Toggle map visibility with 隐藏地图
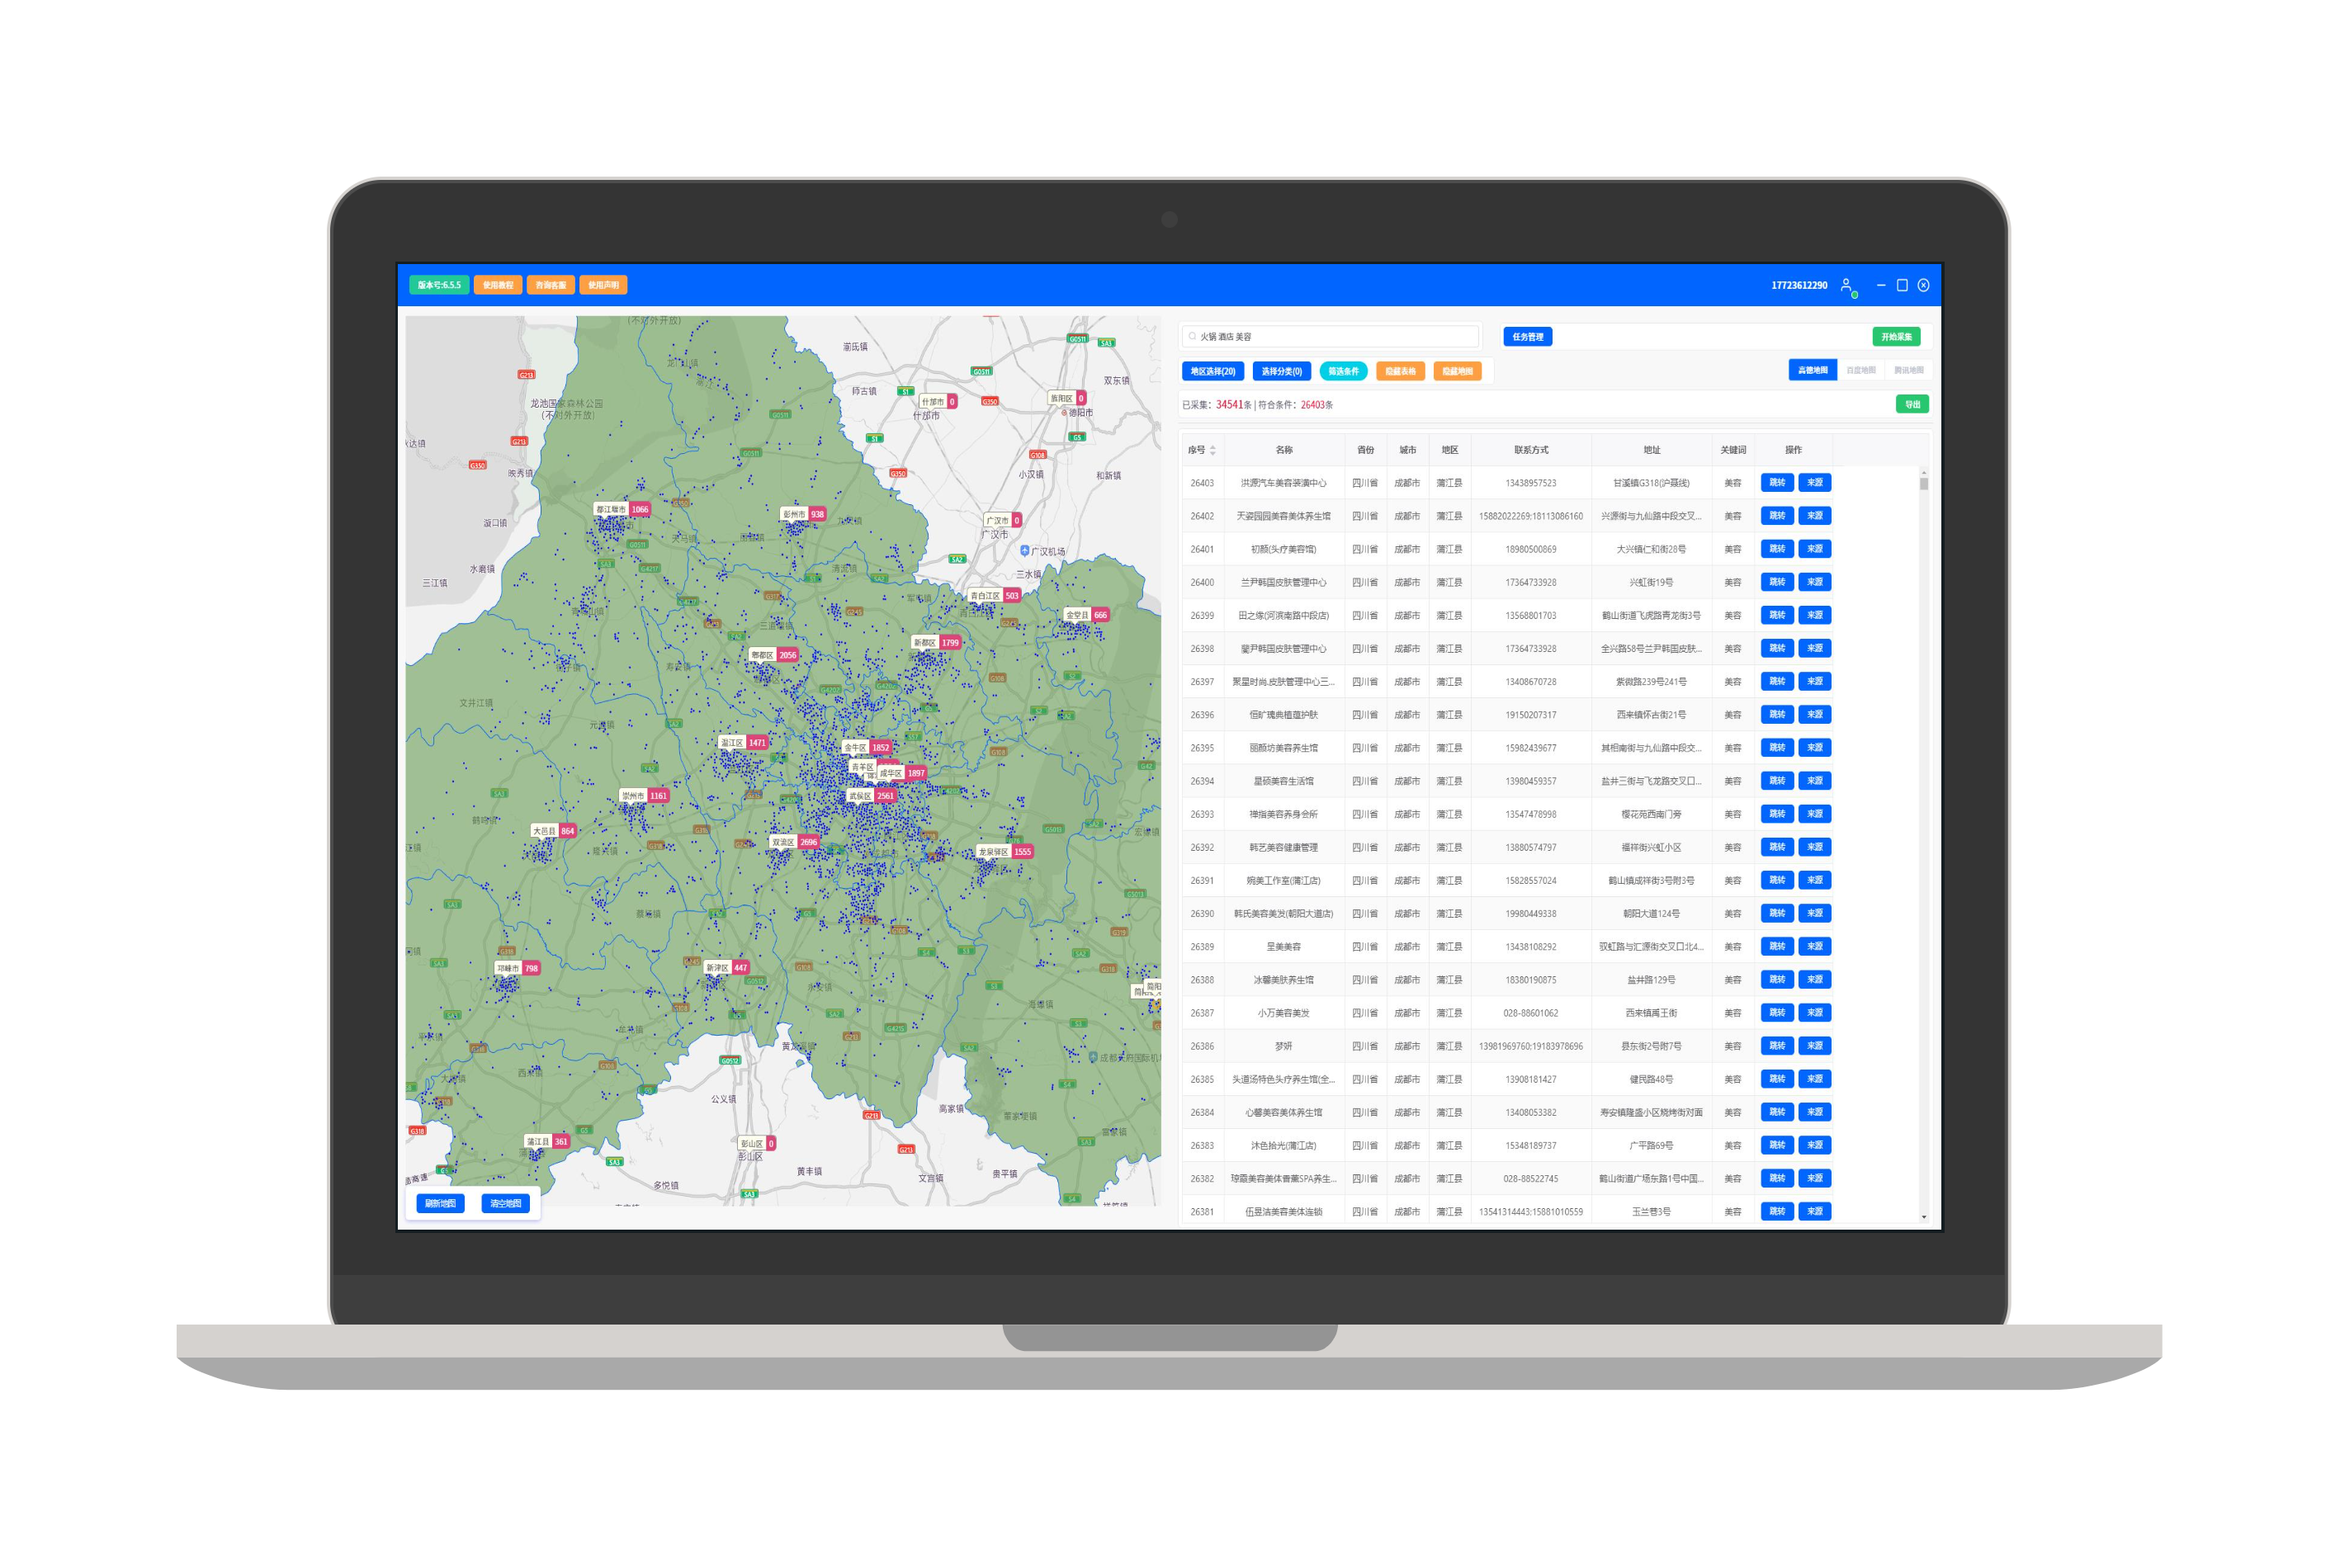The height and width of the screenshot is (1568, 2340). click(1457, 371)
